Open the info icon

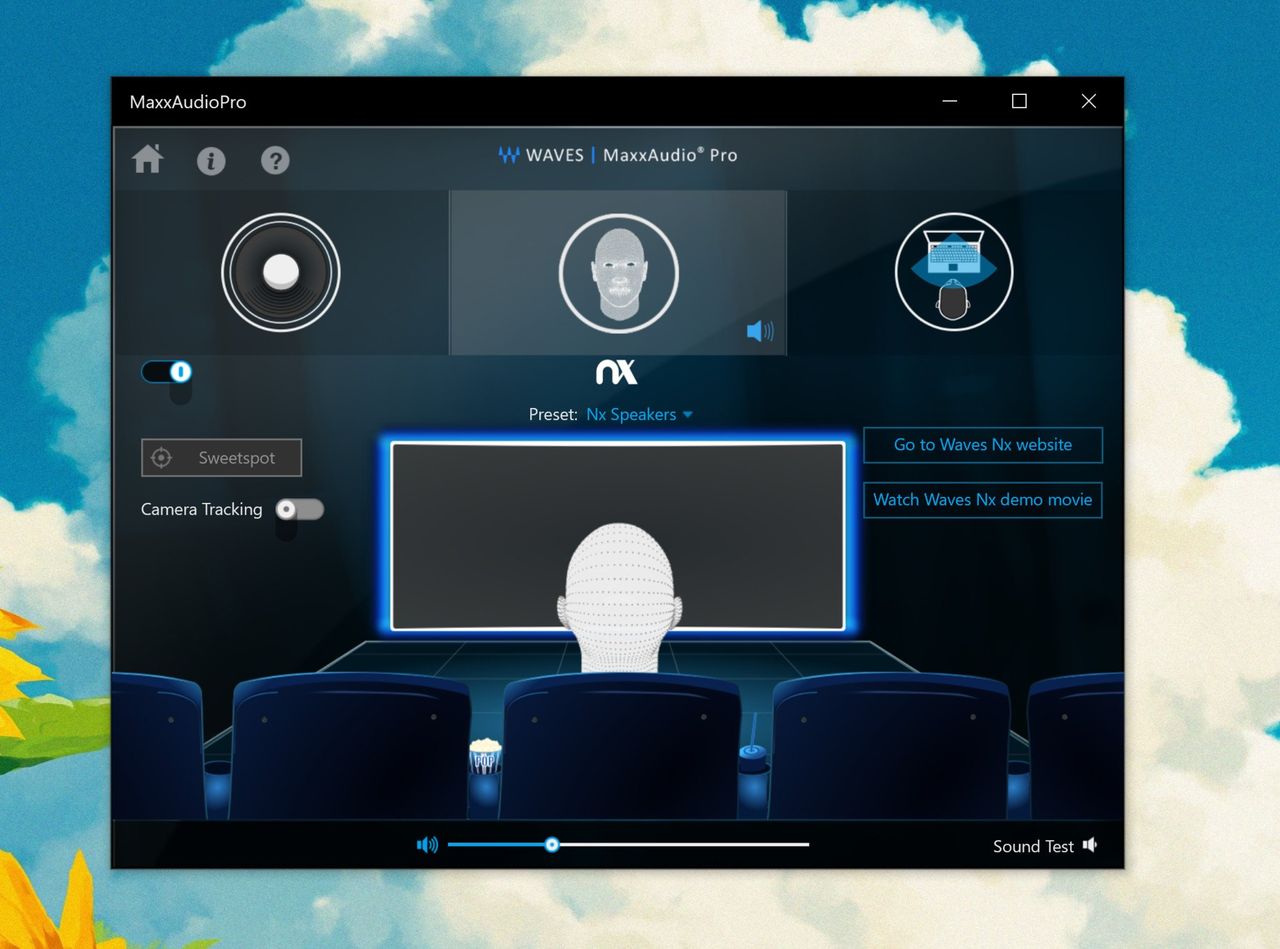(211, 160)
